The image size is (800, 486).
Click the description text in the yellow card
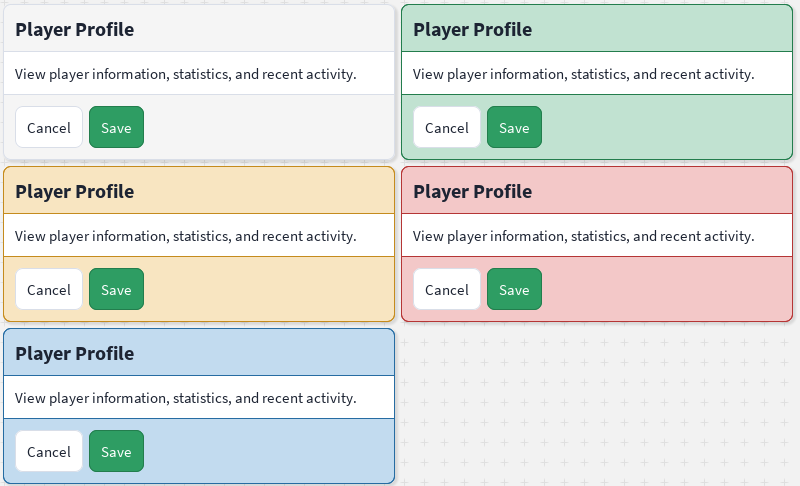[186, 236]
